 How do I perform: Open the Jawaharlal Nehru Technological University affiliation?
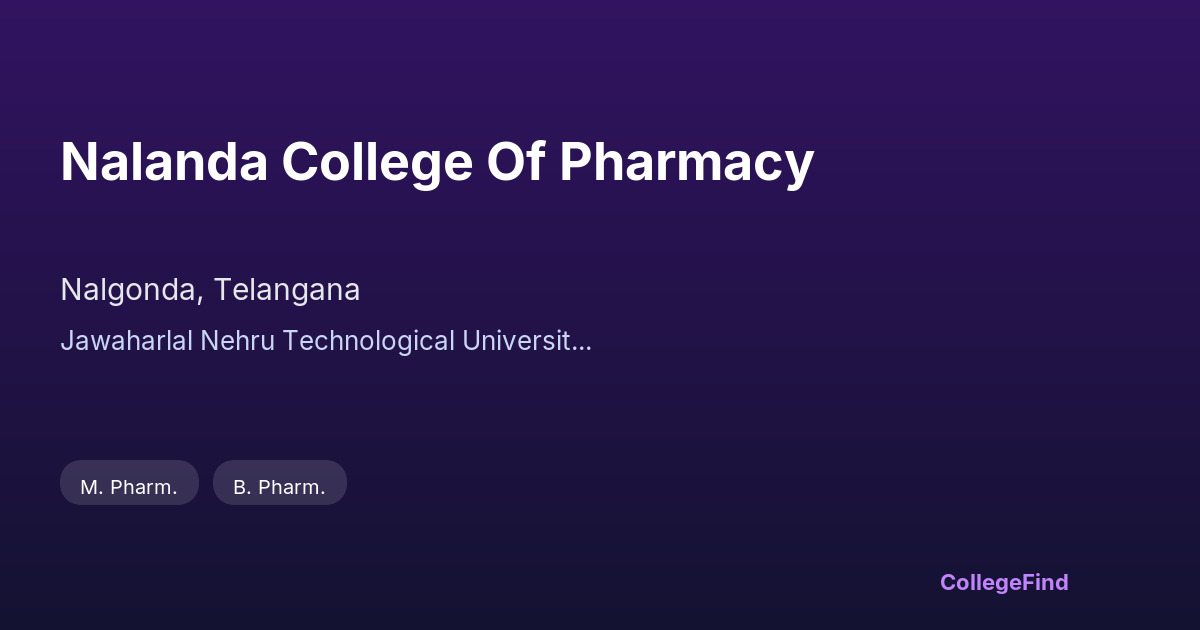[325, 340]
